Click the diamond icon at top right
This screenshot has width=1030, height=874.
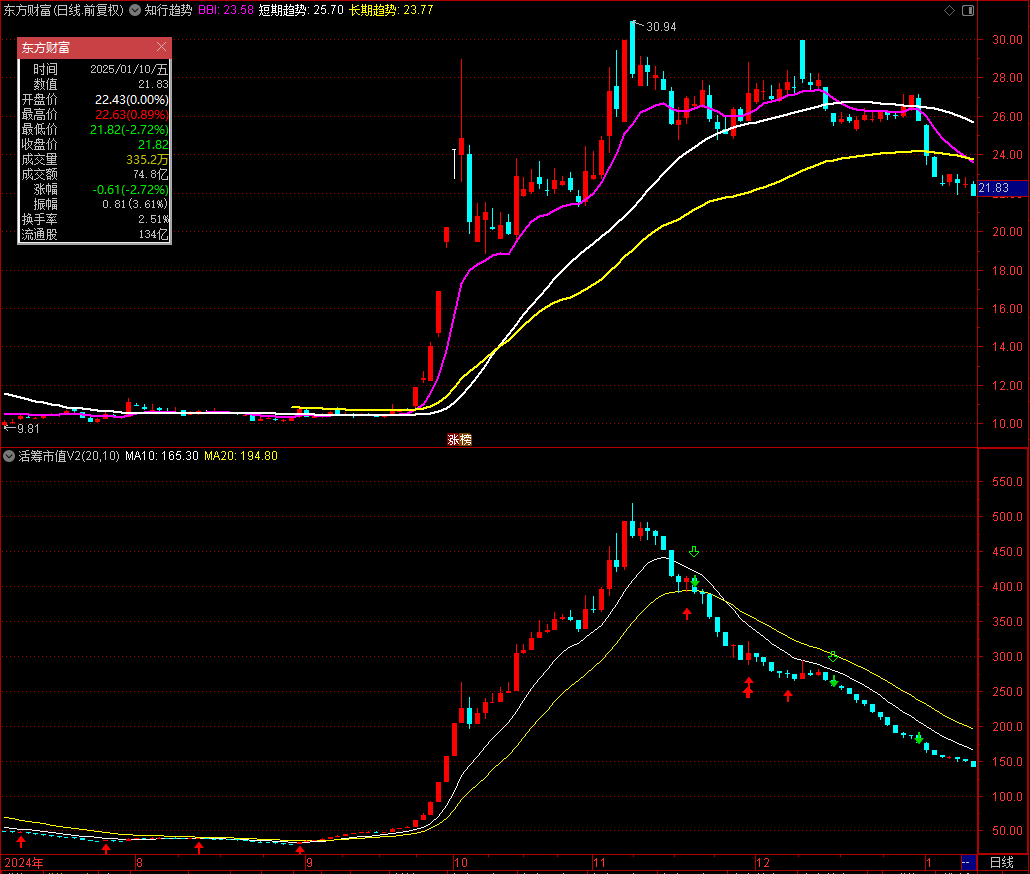(x=949, y=10)
